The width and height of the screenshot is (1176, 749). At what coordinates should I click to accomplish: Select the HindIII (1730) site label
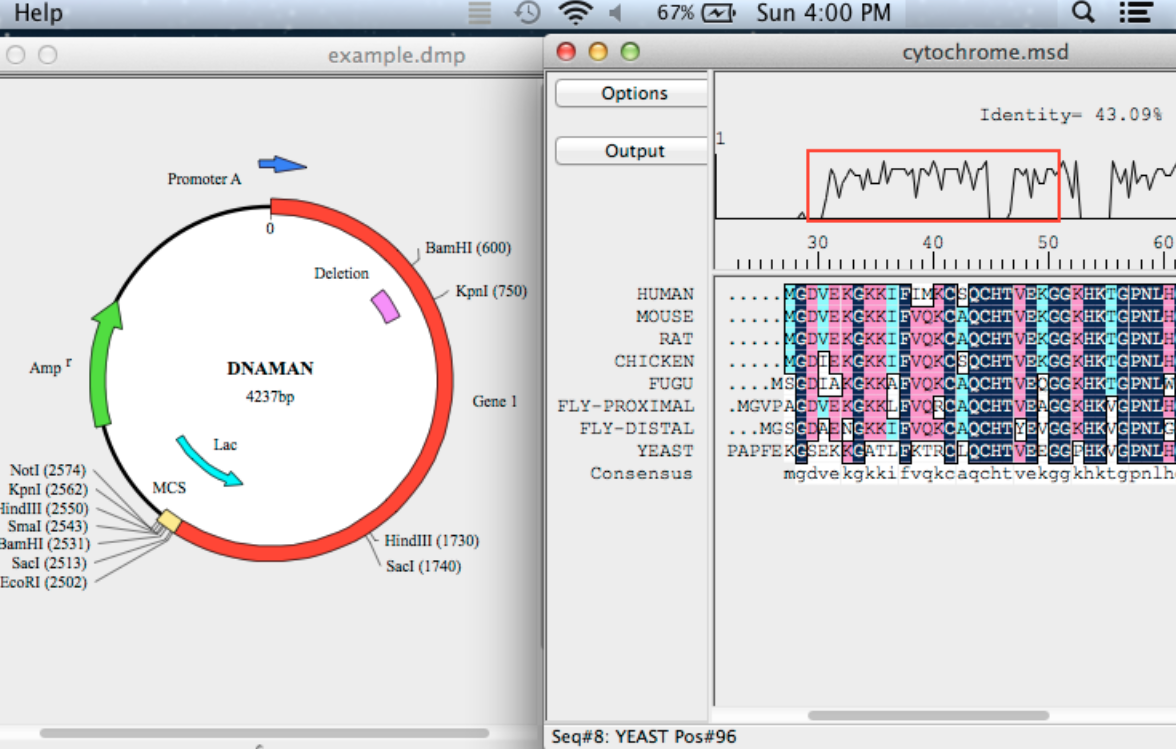point(431,541)
